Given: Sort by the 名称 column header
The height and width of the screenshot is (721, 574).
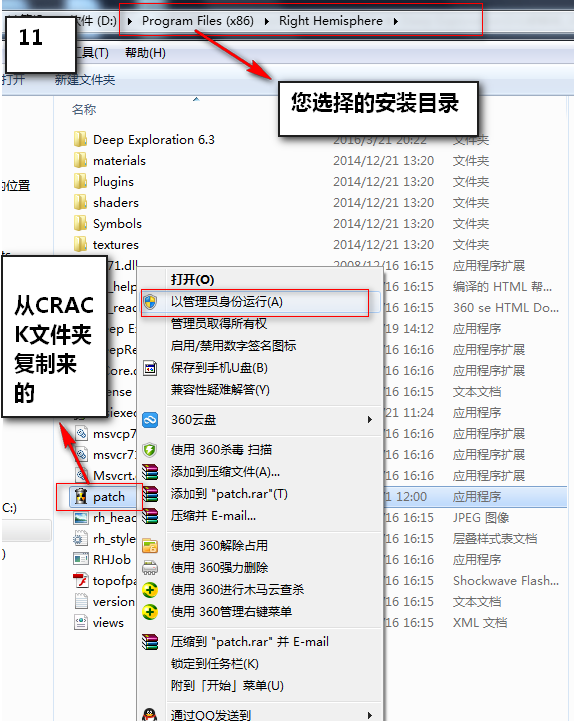Looking at the screenshot, I should click(x=84, y=109).
